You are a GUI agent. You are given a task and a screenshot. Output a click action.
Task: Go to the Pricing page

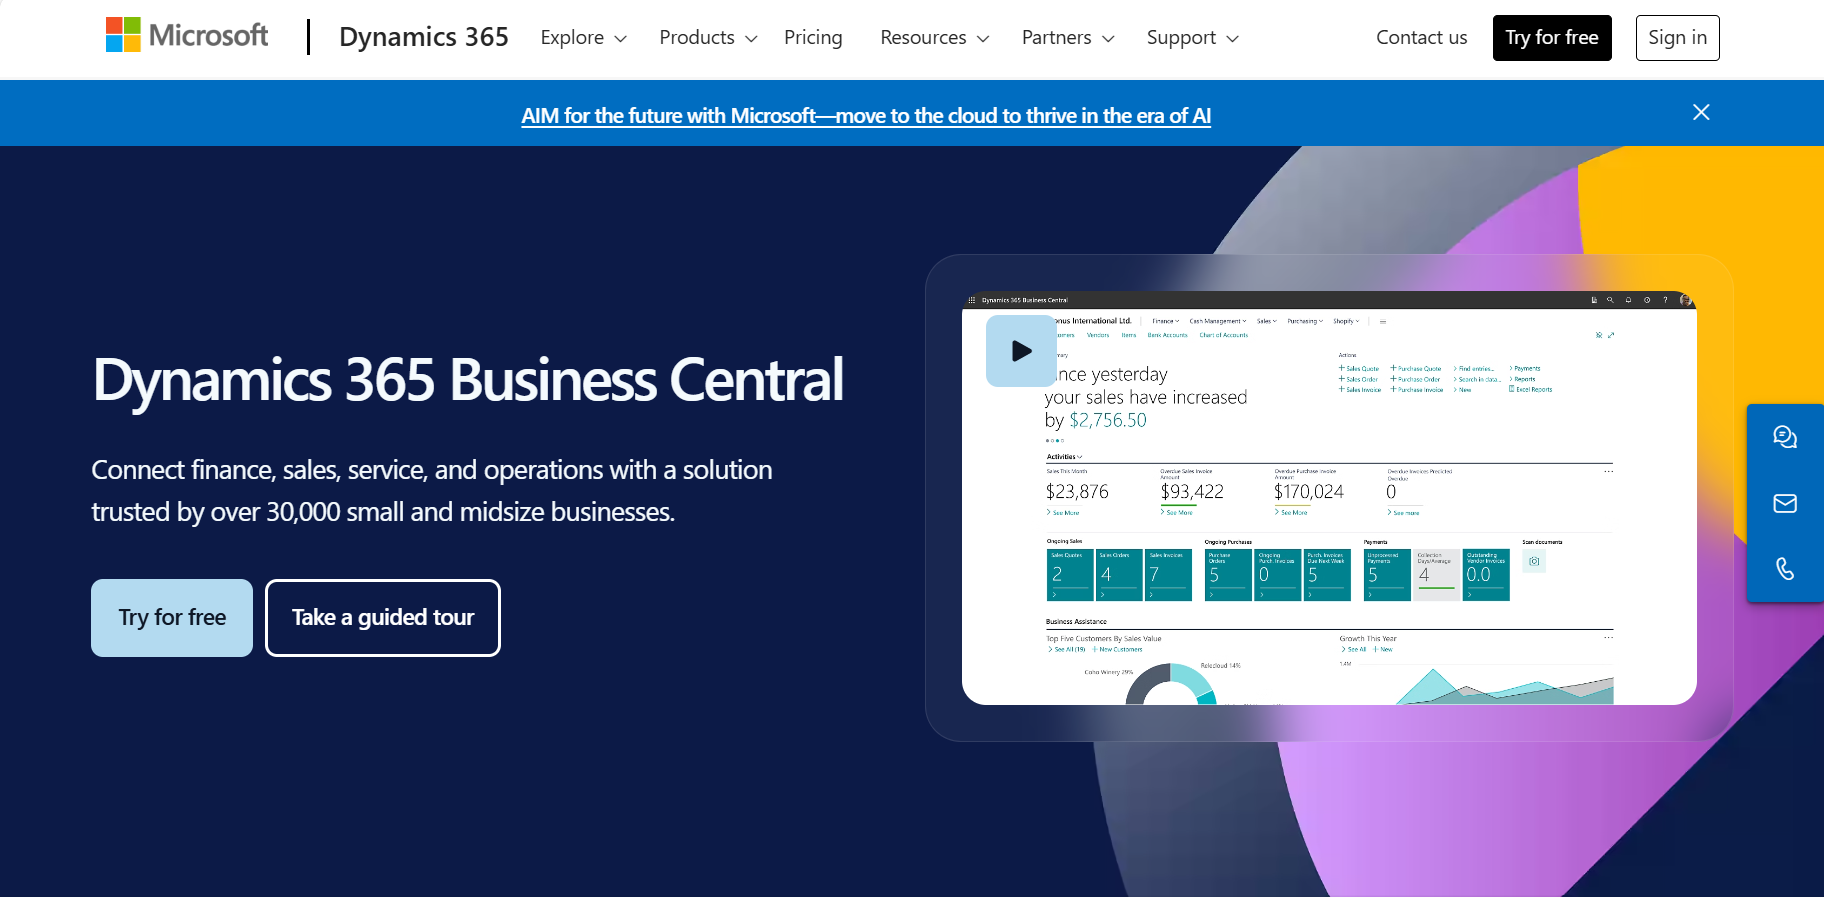813,38
